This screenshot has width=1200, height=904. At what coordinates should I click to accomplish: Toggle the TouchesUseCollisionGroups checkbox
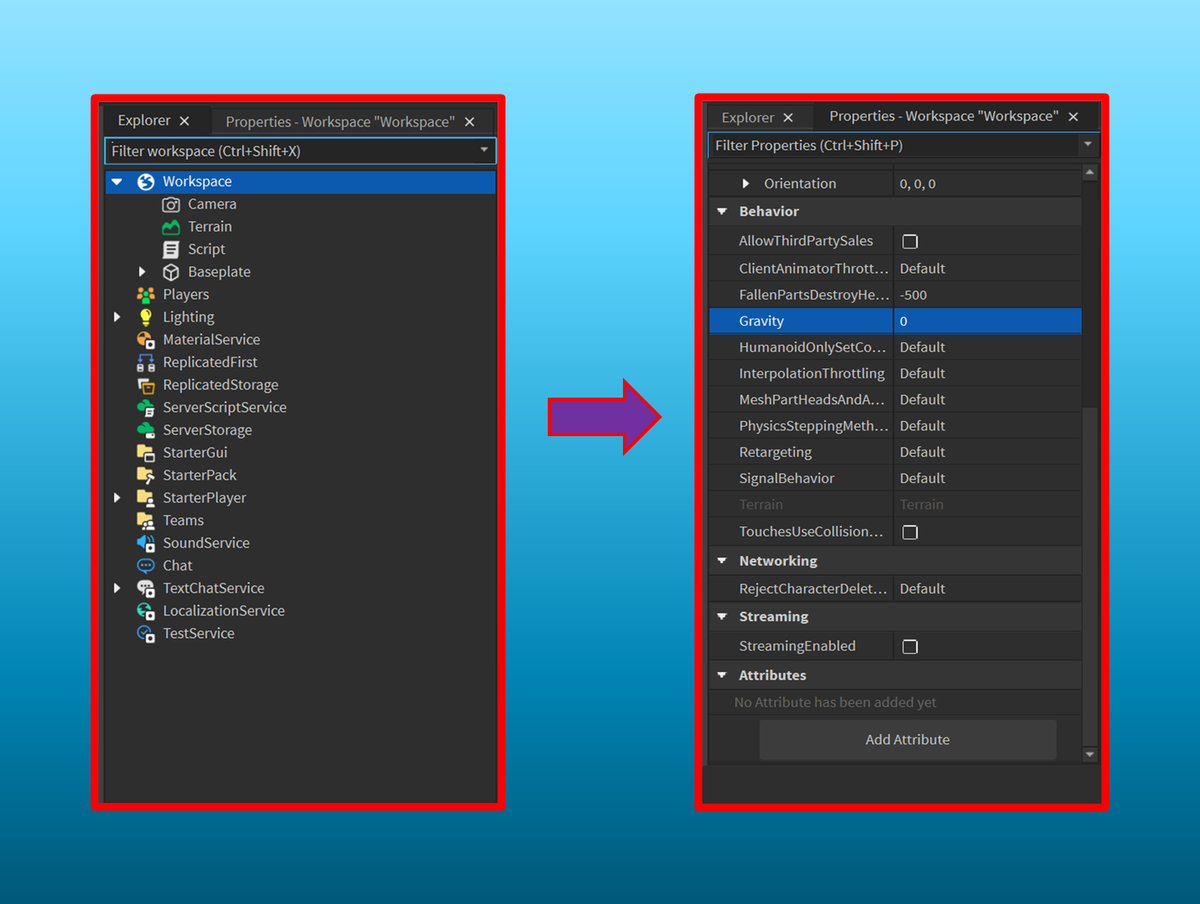[910, 533]
